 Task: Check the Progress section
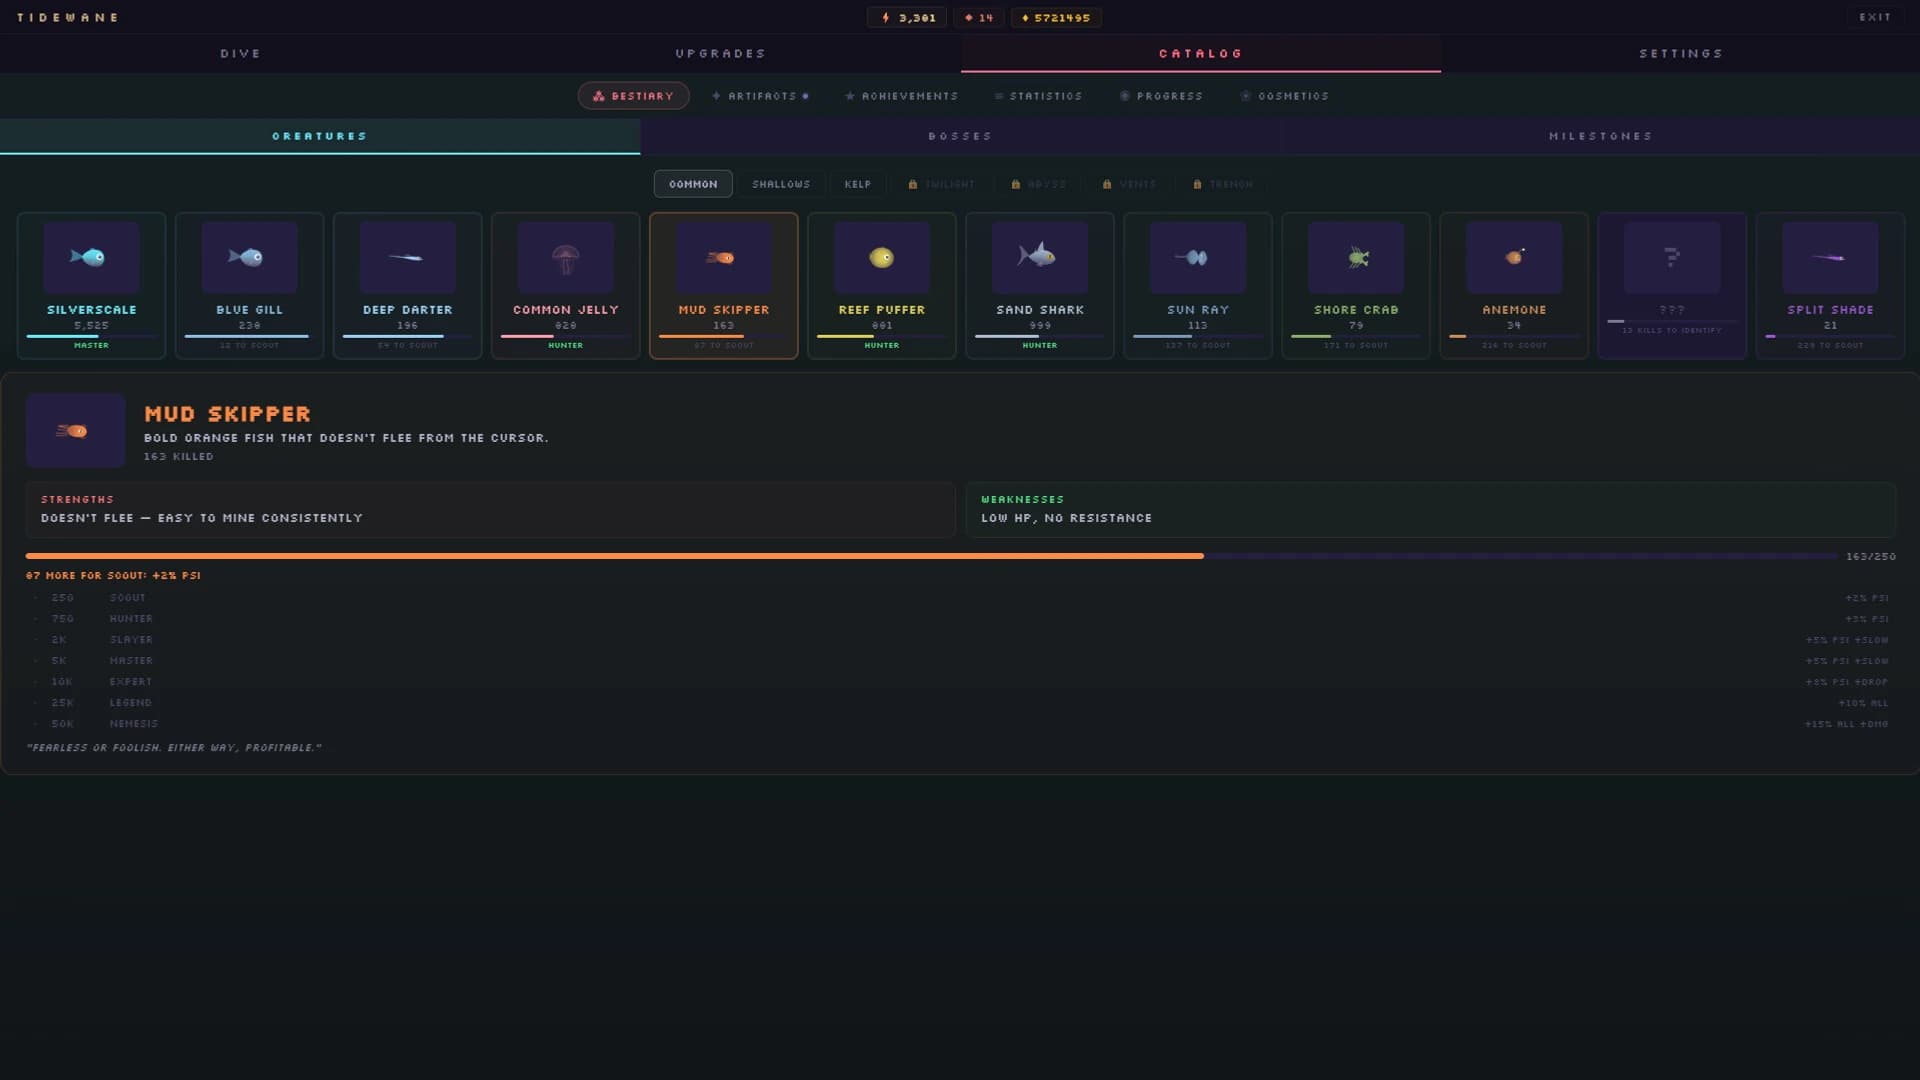click(1162, 95)
